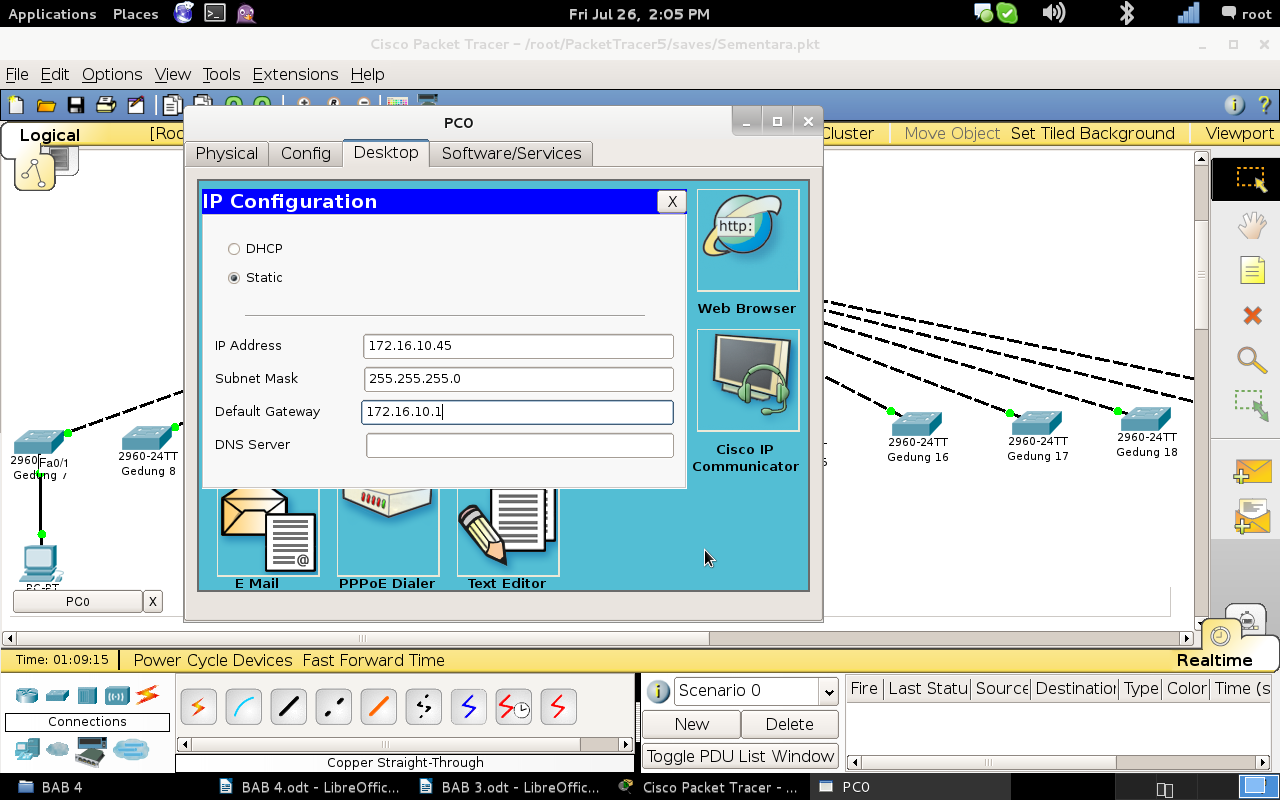Screen dimensions: 1280x800
Task: Select the Static radio option
Action: tap(234, 278)
